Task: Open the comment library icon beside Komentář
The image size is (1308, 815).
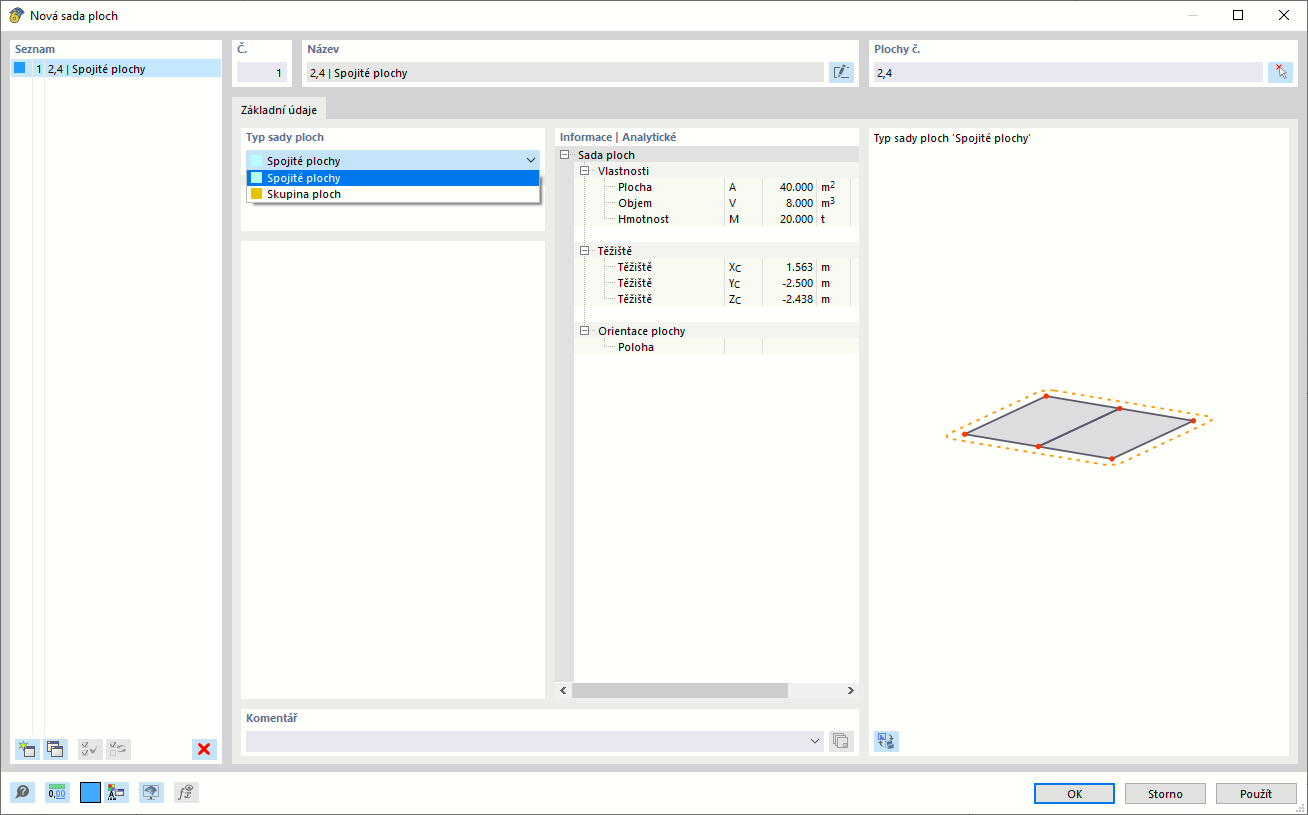Action: pos(841,741)
